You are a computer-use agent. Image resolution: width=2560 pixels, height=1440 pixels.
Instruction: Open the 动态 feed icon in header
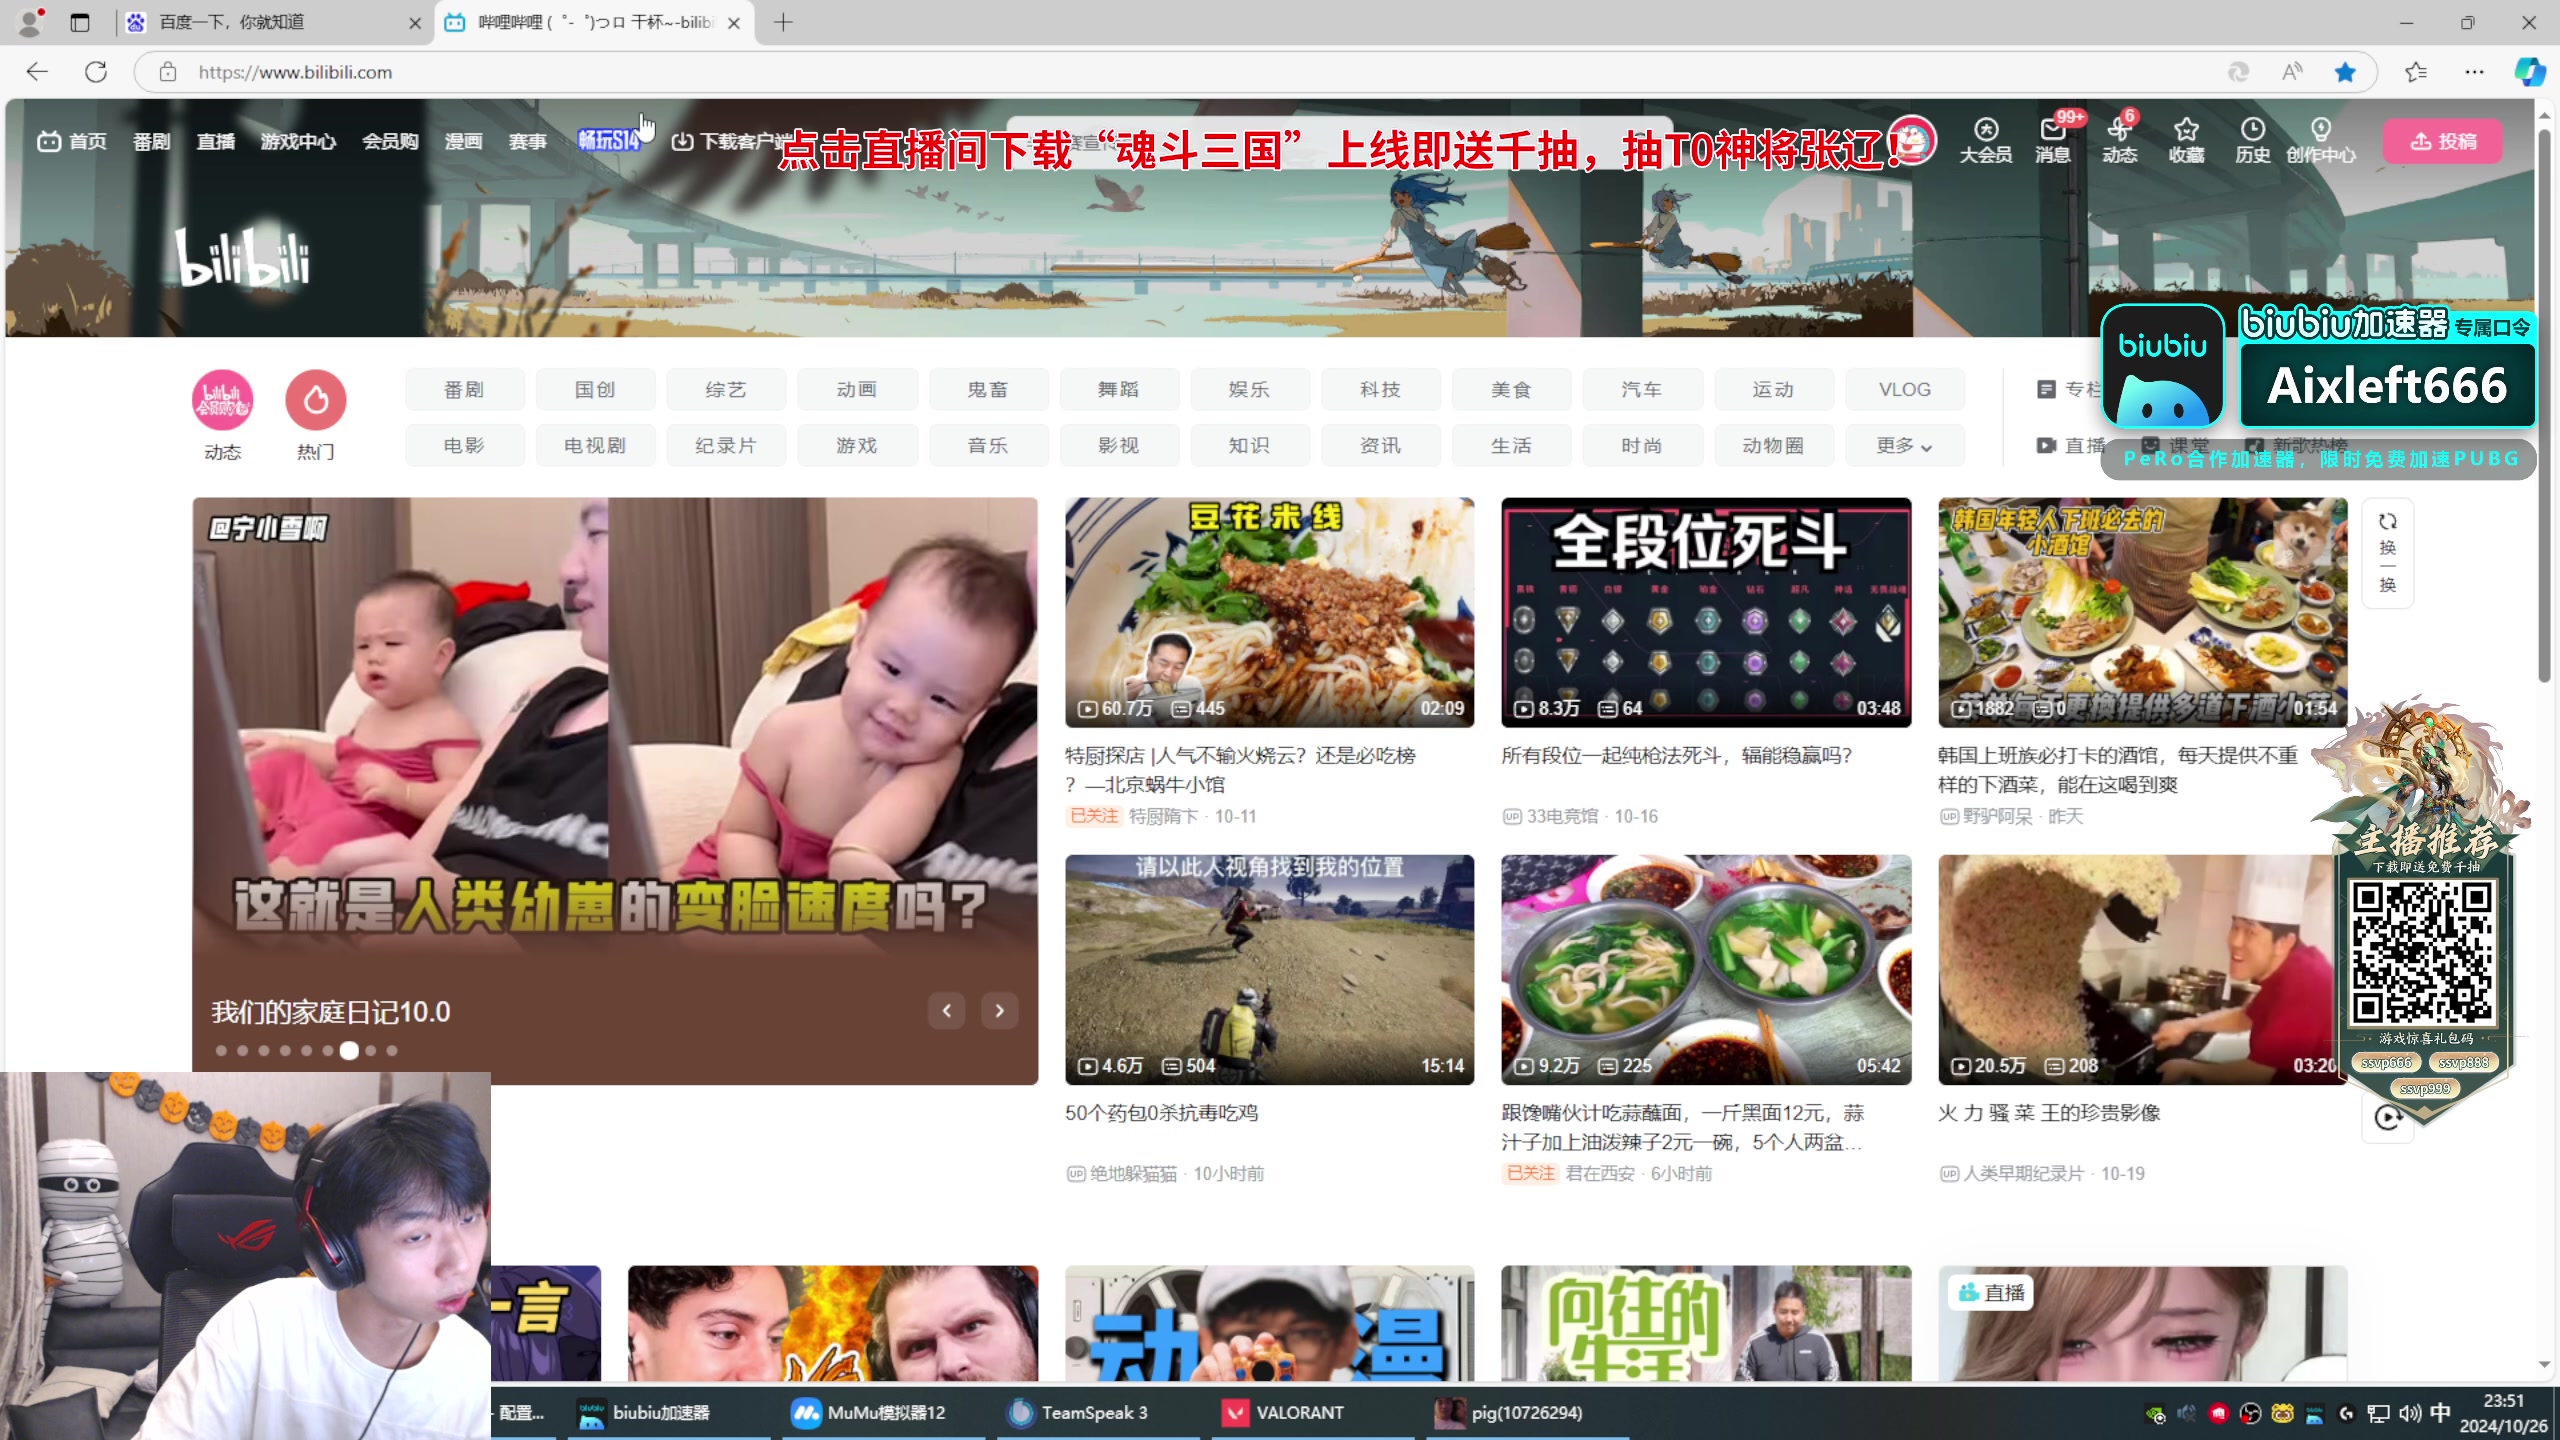pyautogui.click(x=2119, y=140)
